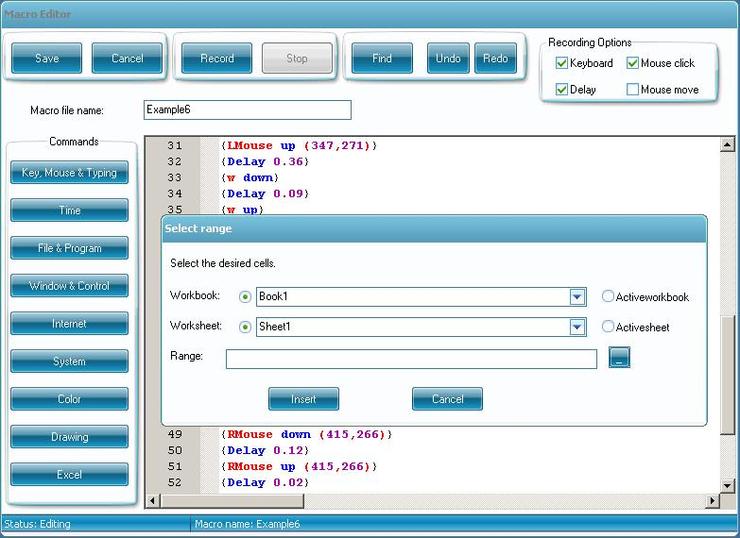Open the Worksheet dropdown showing Sheet1
The image size is (740, 538).
click(577, 327)
